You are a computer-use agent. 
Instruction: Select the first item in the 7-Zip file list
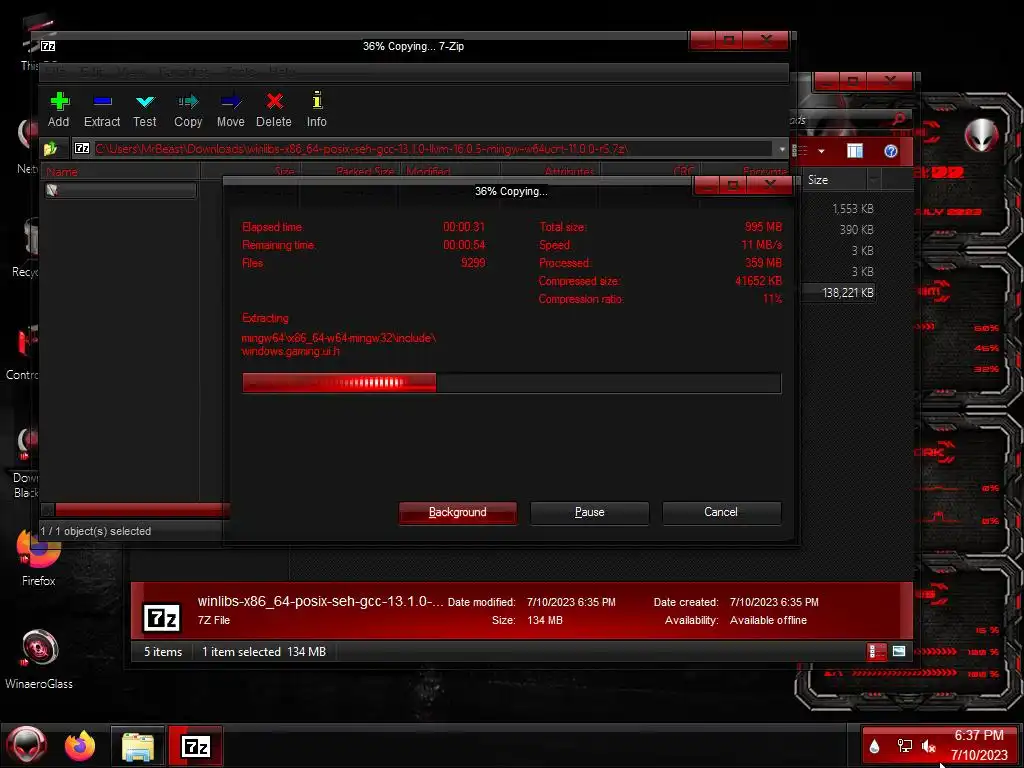[x=120, y=190]
